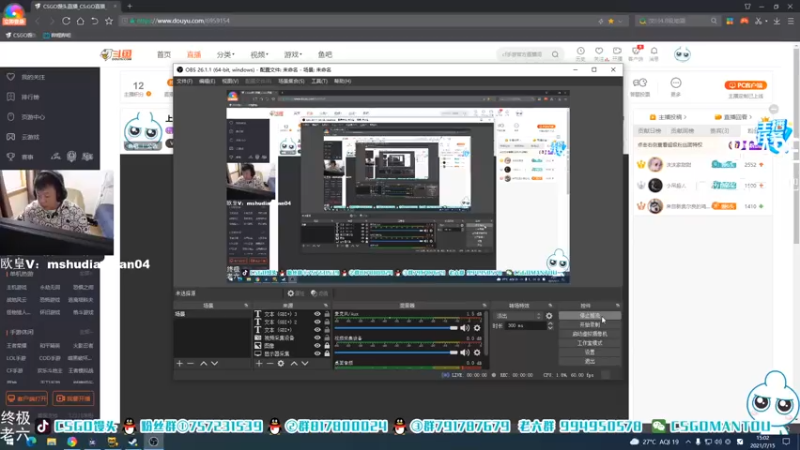The width and height of the screenshot is (800, 450).
Task: Toggle lock on 文本 (GDI+) 3 source
Action: (x=327, y=314)
